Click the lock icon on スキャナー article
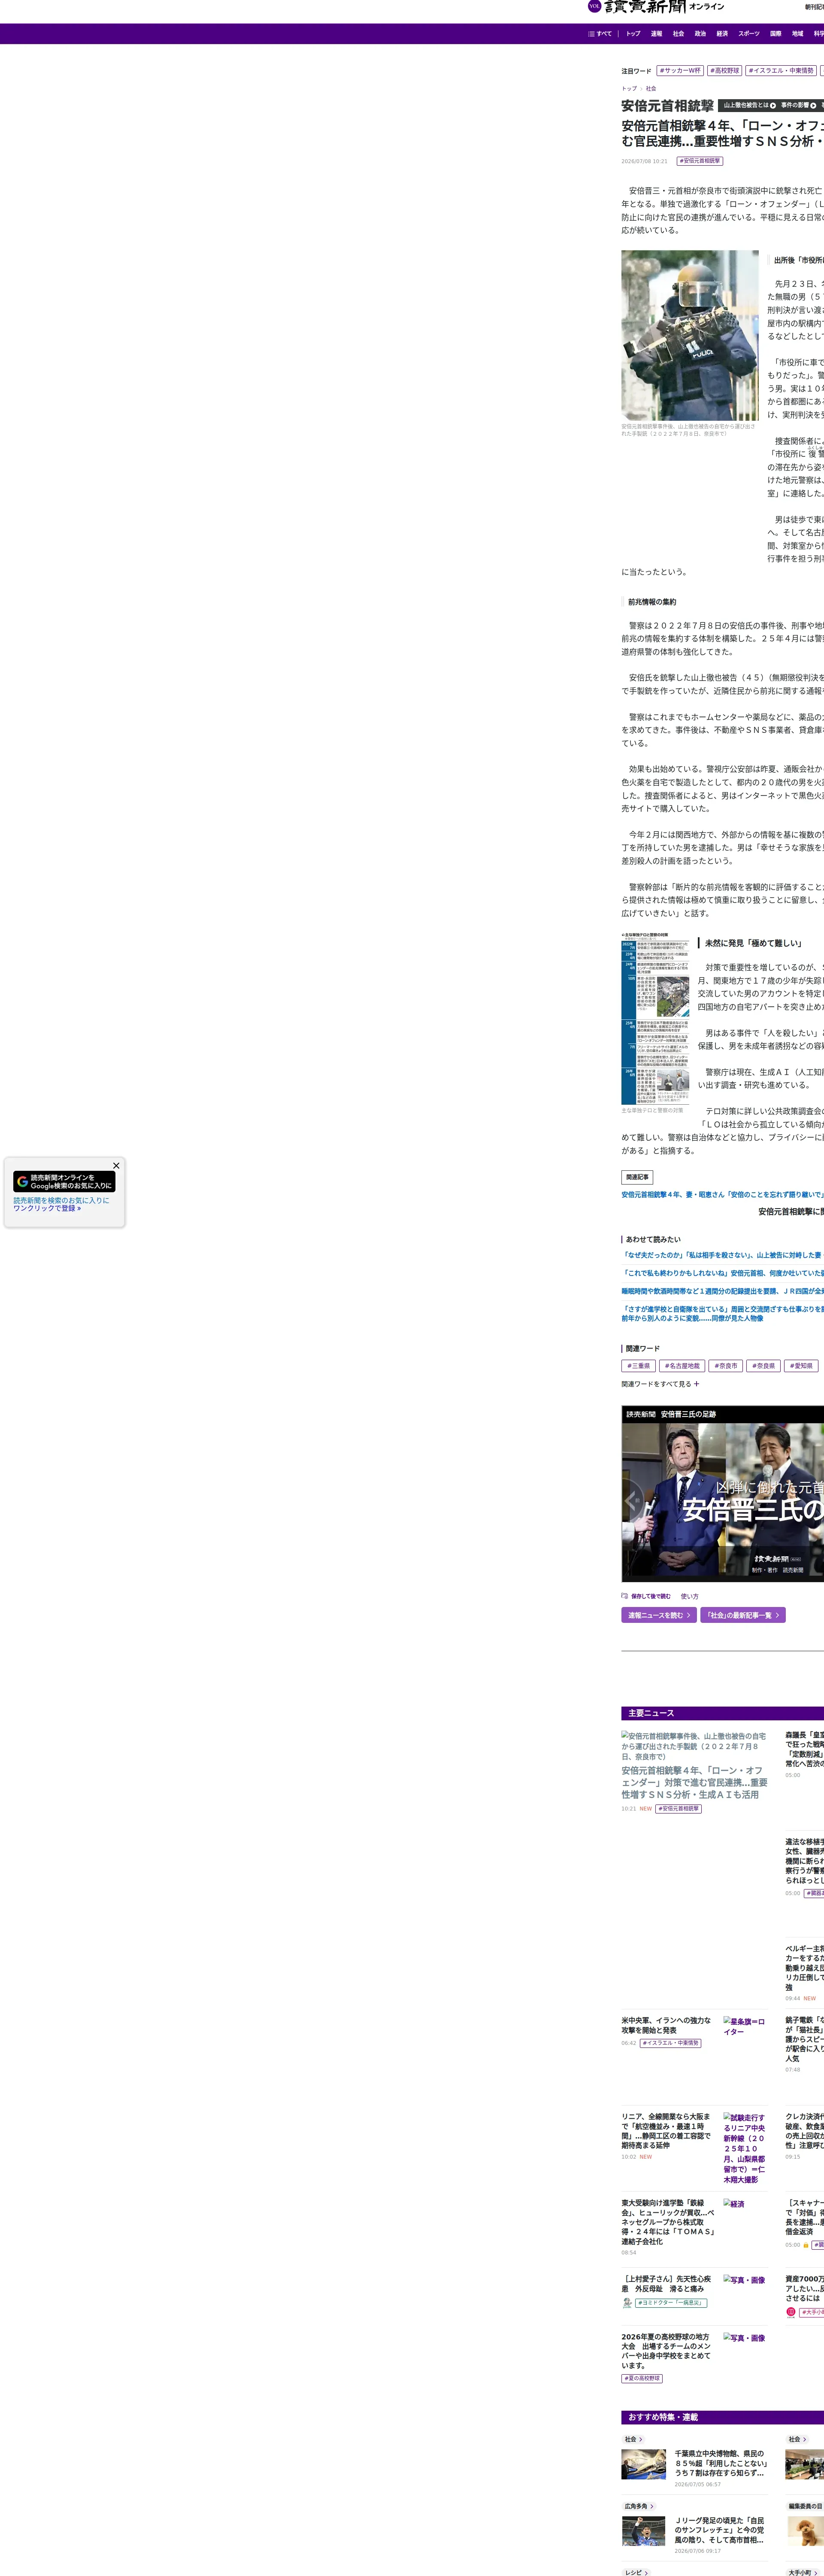 (x=806, y=2245)
